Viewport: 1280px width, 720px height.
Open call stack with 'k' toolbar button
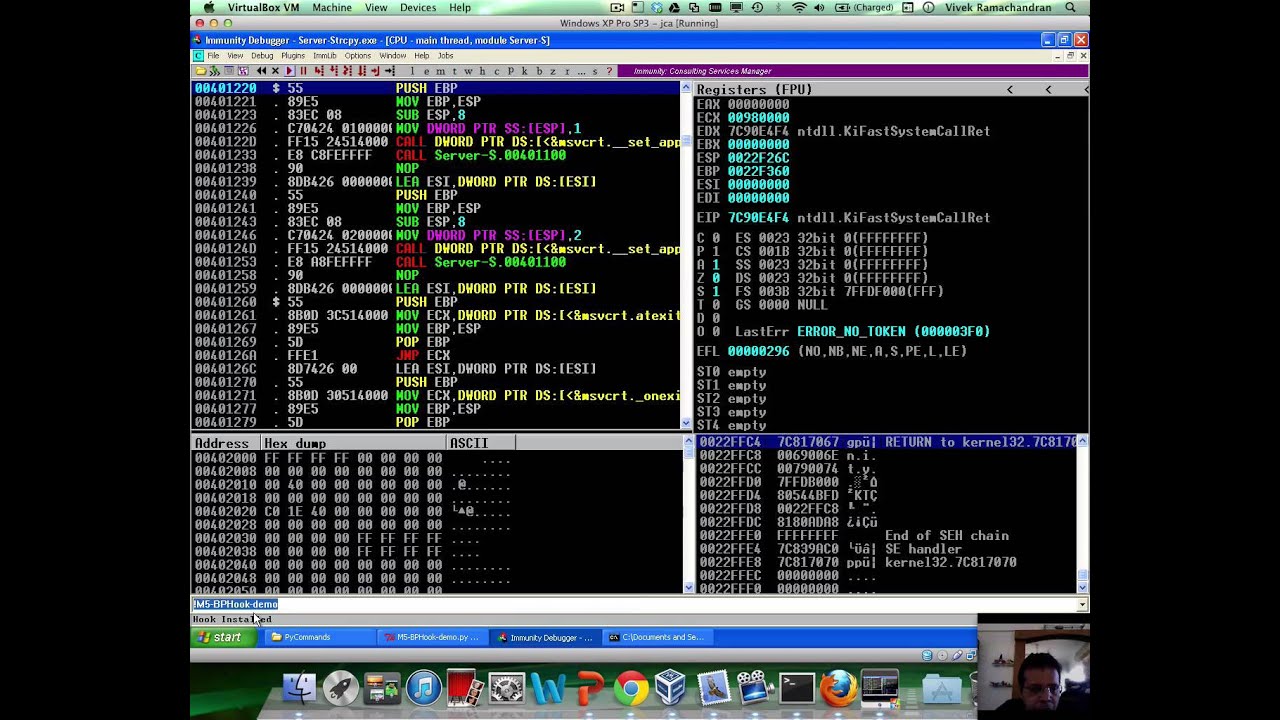(x=524, y=71)
